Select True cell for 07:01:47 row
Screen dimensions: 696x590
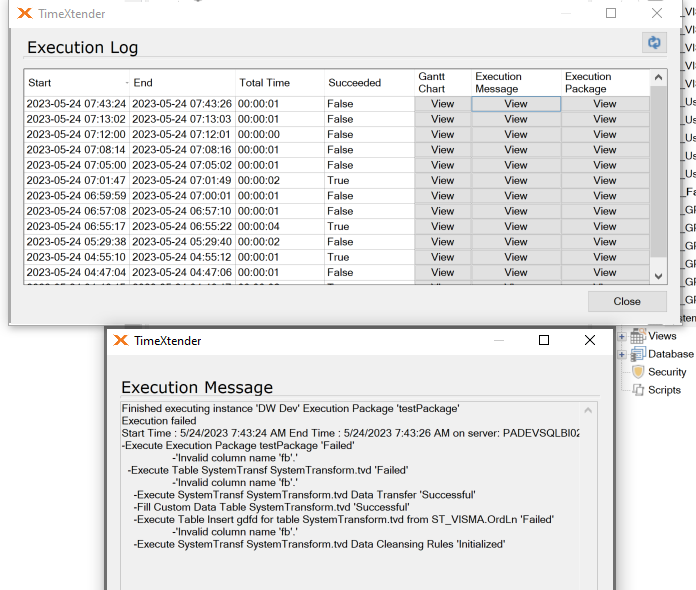tap(369, 181)
